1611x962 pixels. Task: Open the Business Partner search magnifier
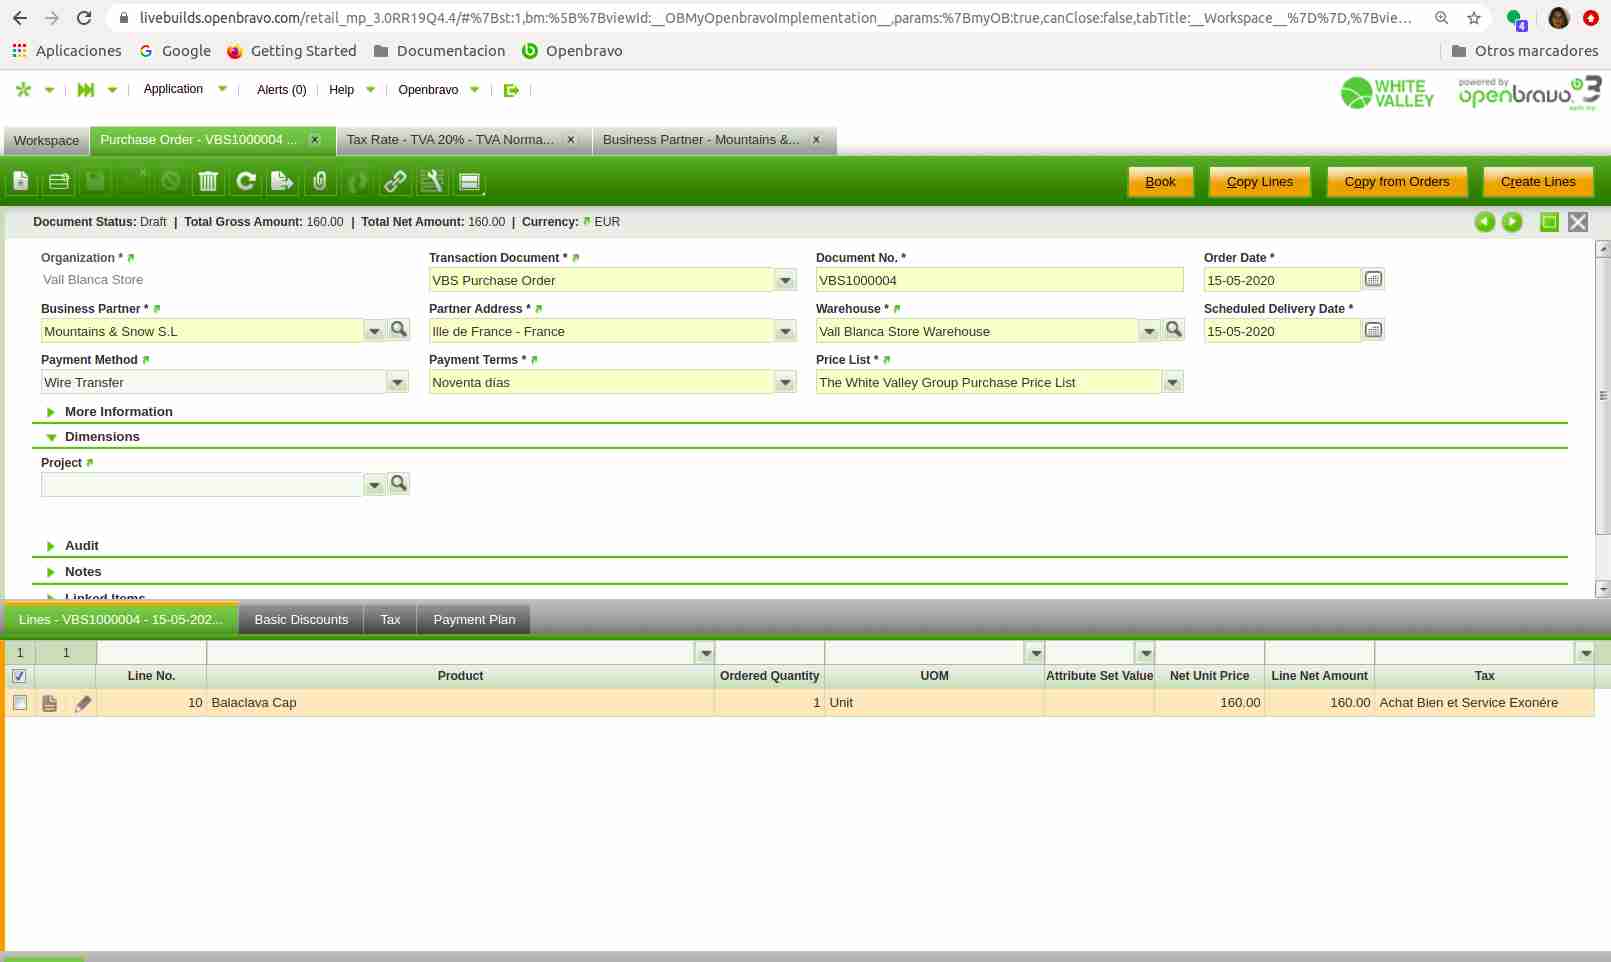coord(399,330)
